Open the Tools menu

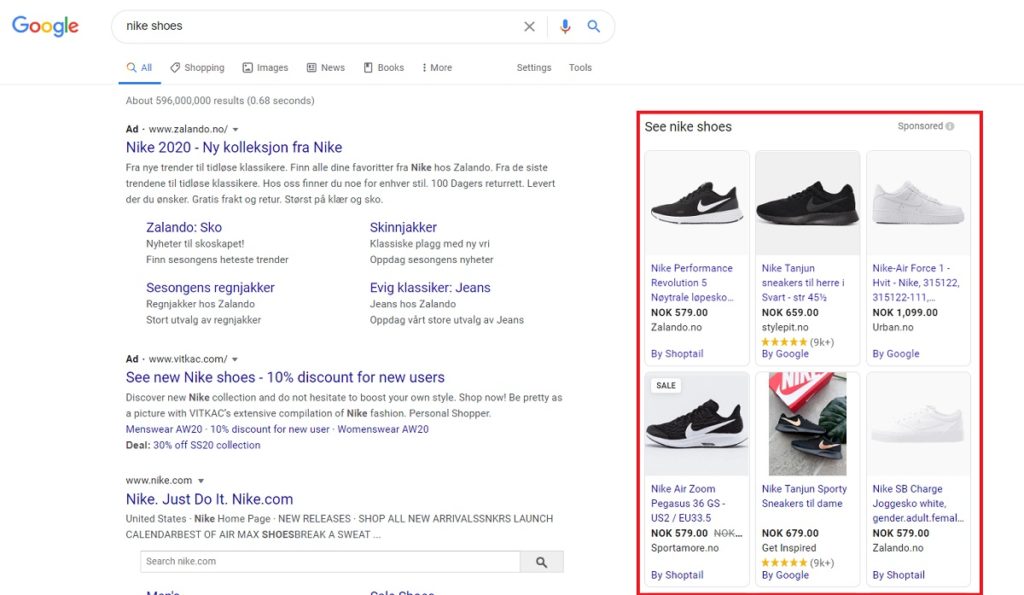580,67
